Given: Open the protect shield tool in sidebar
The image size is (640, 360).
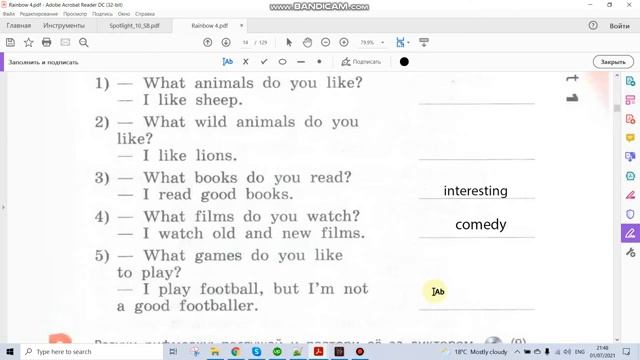Looking at the screenshot, I should click(x=630, y=214).
